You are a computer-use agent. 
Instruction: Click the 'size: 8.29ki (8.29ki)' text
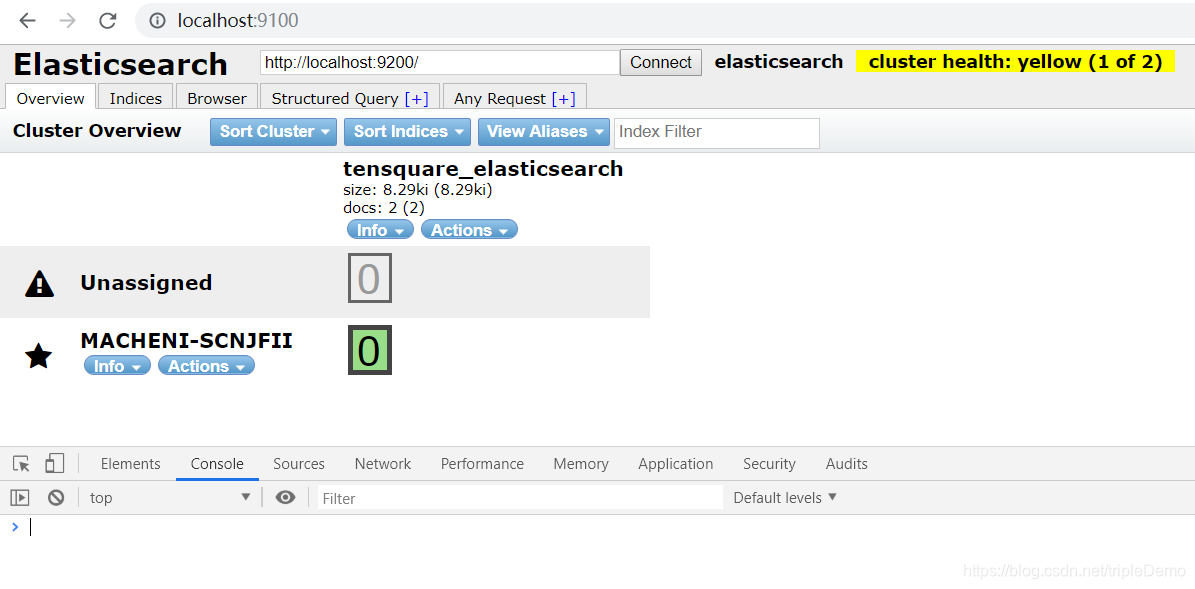418,190
